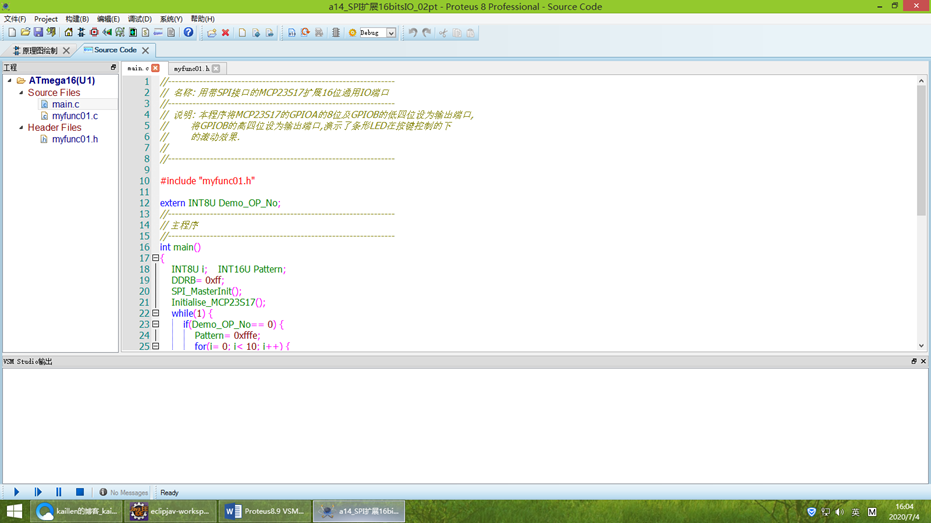Open the 帮助(H) help menu
Screen dimensions: 931x524
click(x=202, y=19)
